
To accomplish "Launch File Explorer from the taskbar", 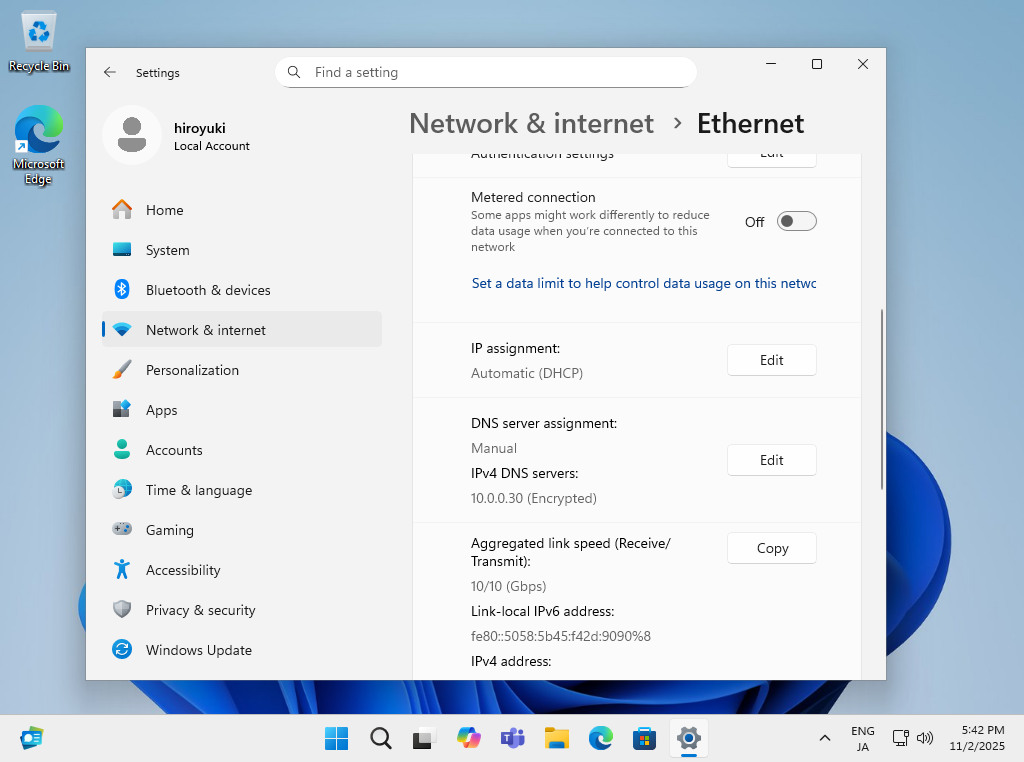I will point(557,739).
